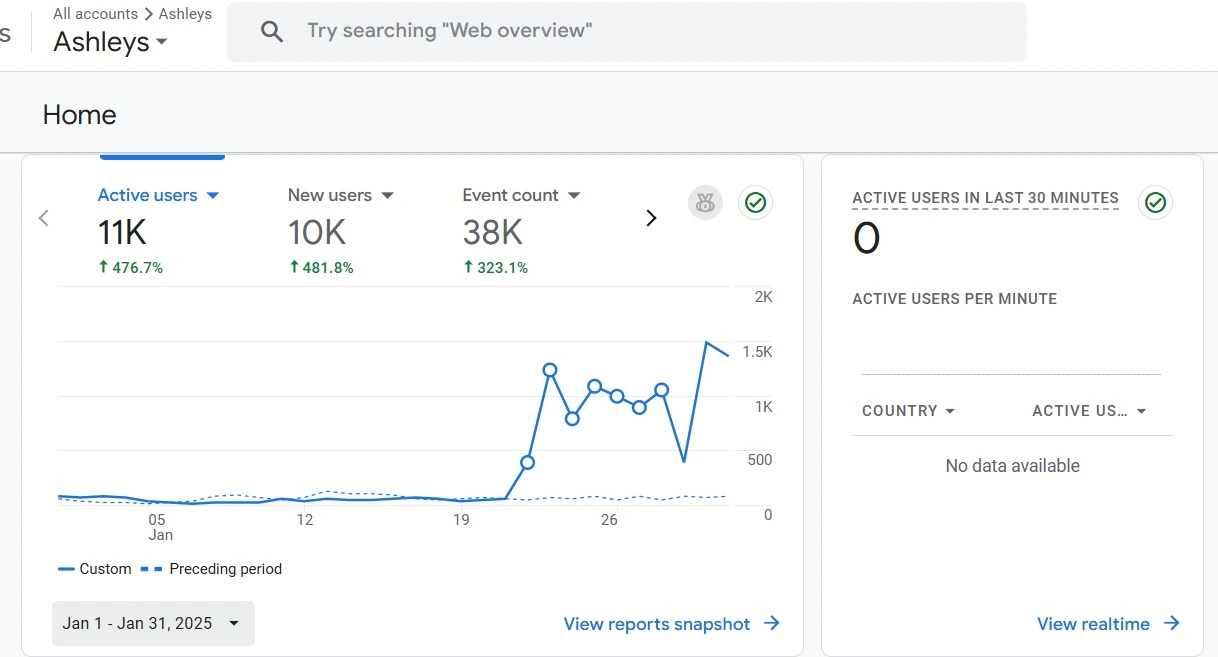
Task: Click the search magnifier icon
Action: [x=271, y=31]
